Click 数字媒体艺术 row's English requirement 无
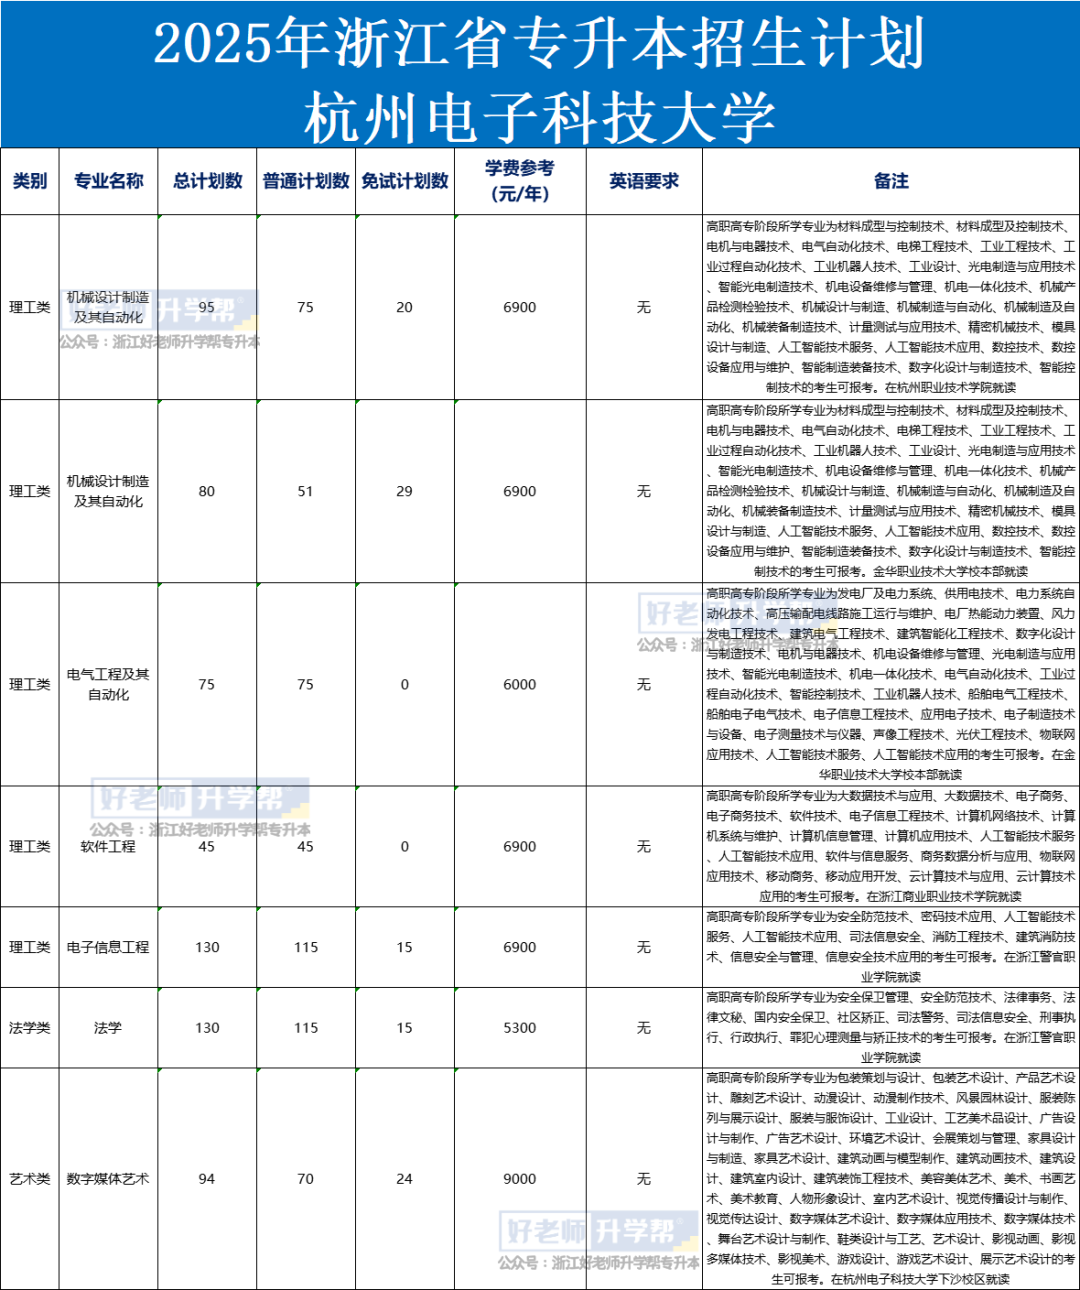 644,1179
